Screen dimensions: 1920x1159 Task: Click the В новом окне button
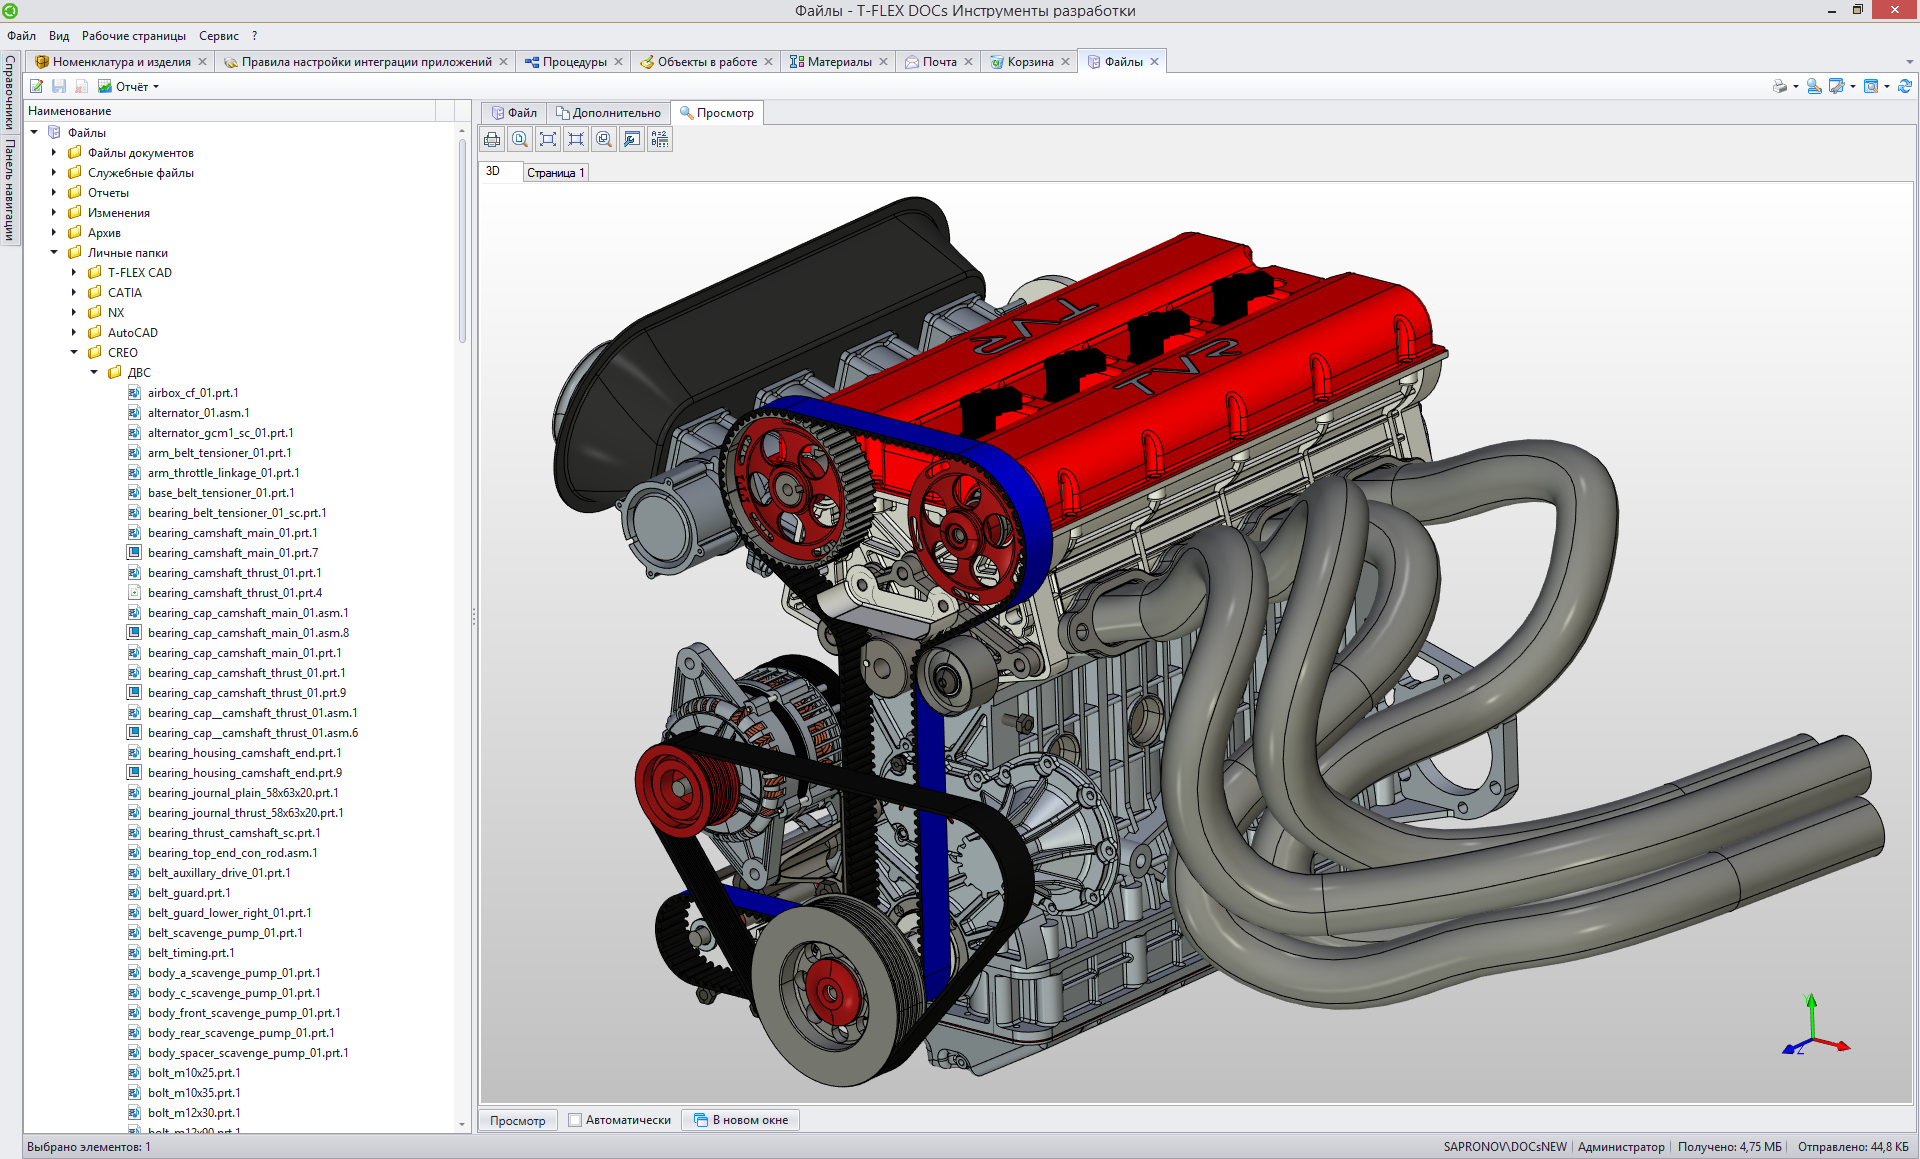coord(741,1120)
